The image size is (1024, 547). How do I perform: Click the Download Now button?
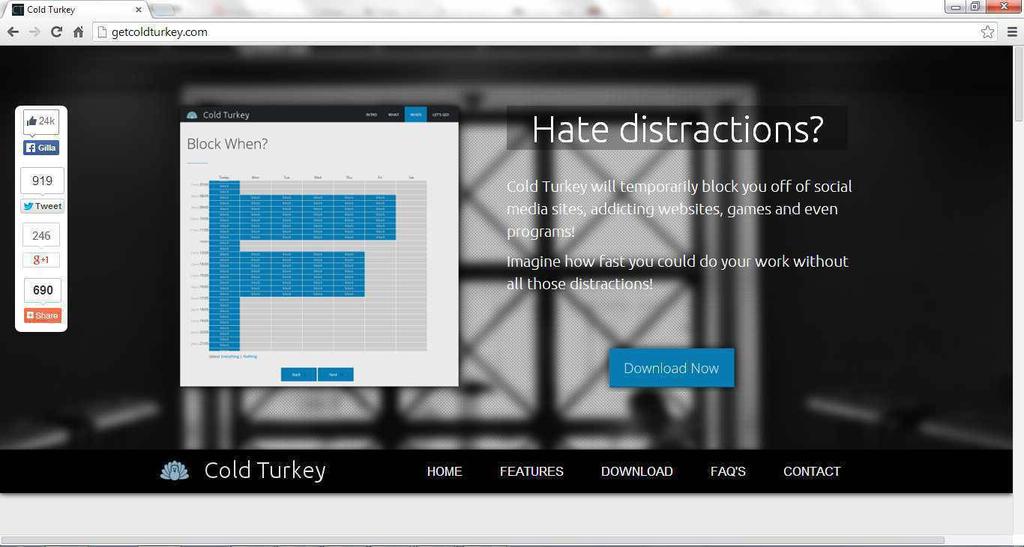[x=671, y=368]
